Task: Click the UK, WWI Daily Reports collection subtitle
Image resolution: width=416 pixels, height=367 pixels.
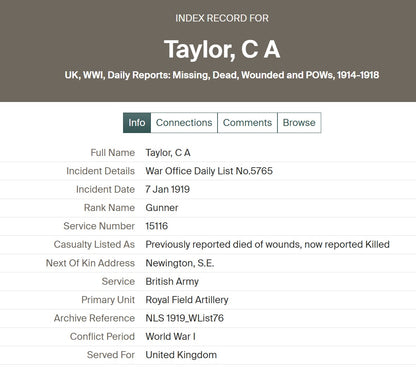Action: [222, 75]
